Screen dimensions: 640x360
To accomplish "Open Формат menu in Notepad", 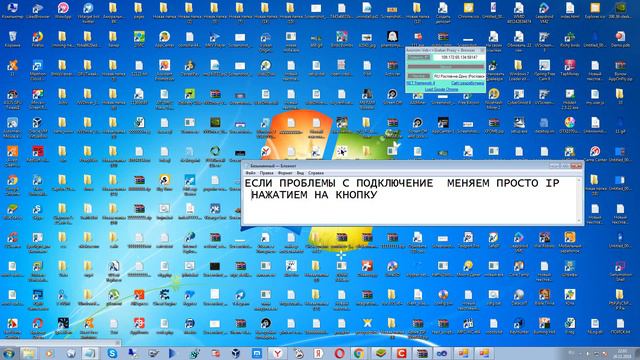I will (x=285, y=173).
